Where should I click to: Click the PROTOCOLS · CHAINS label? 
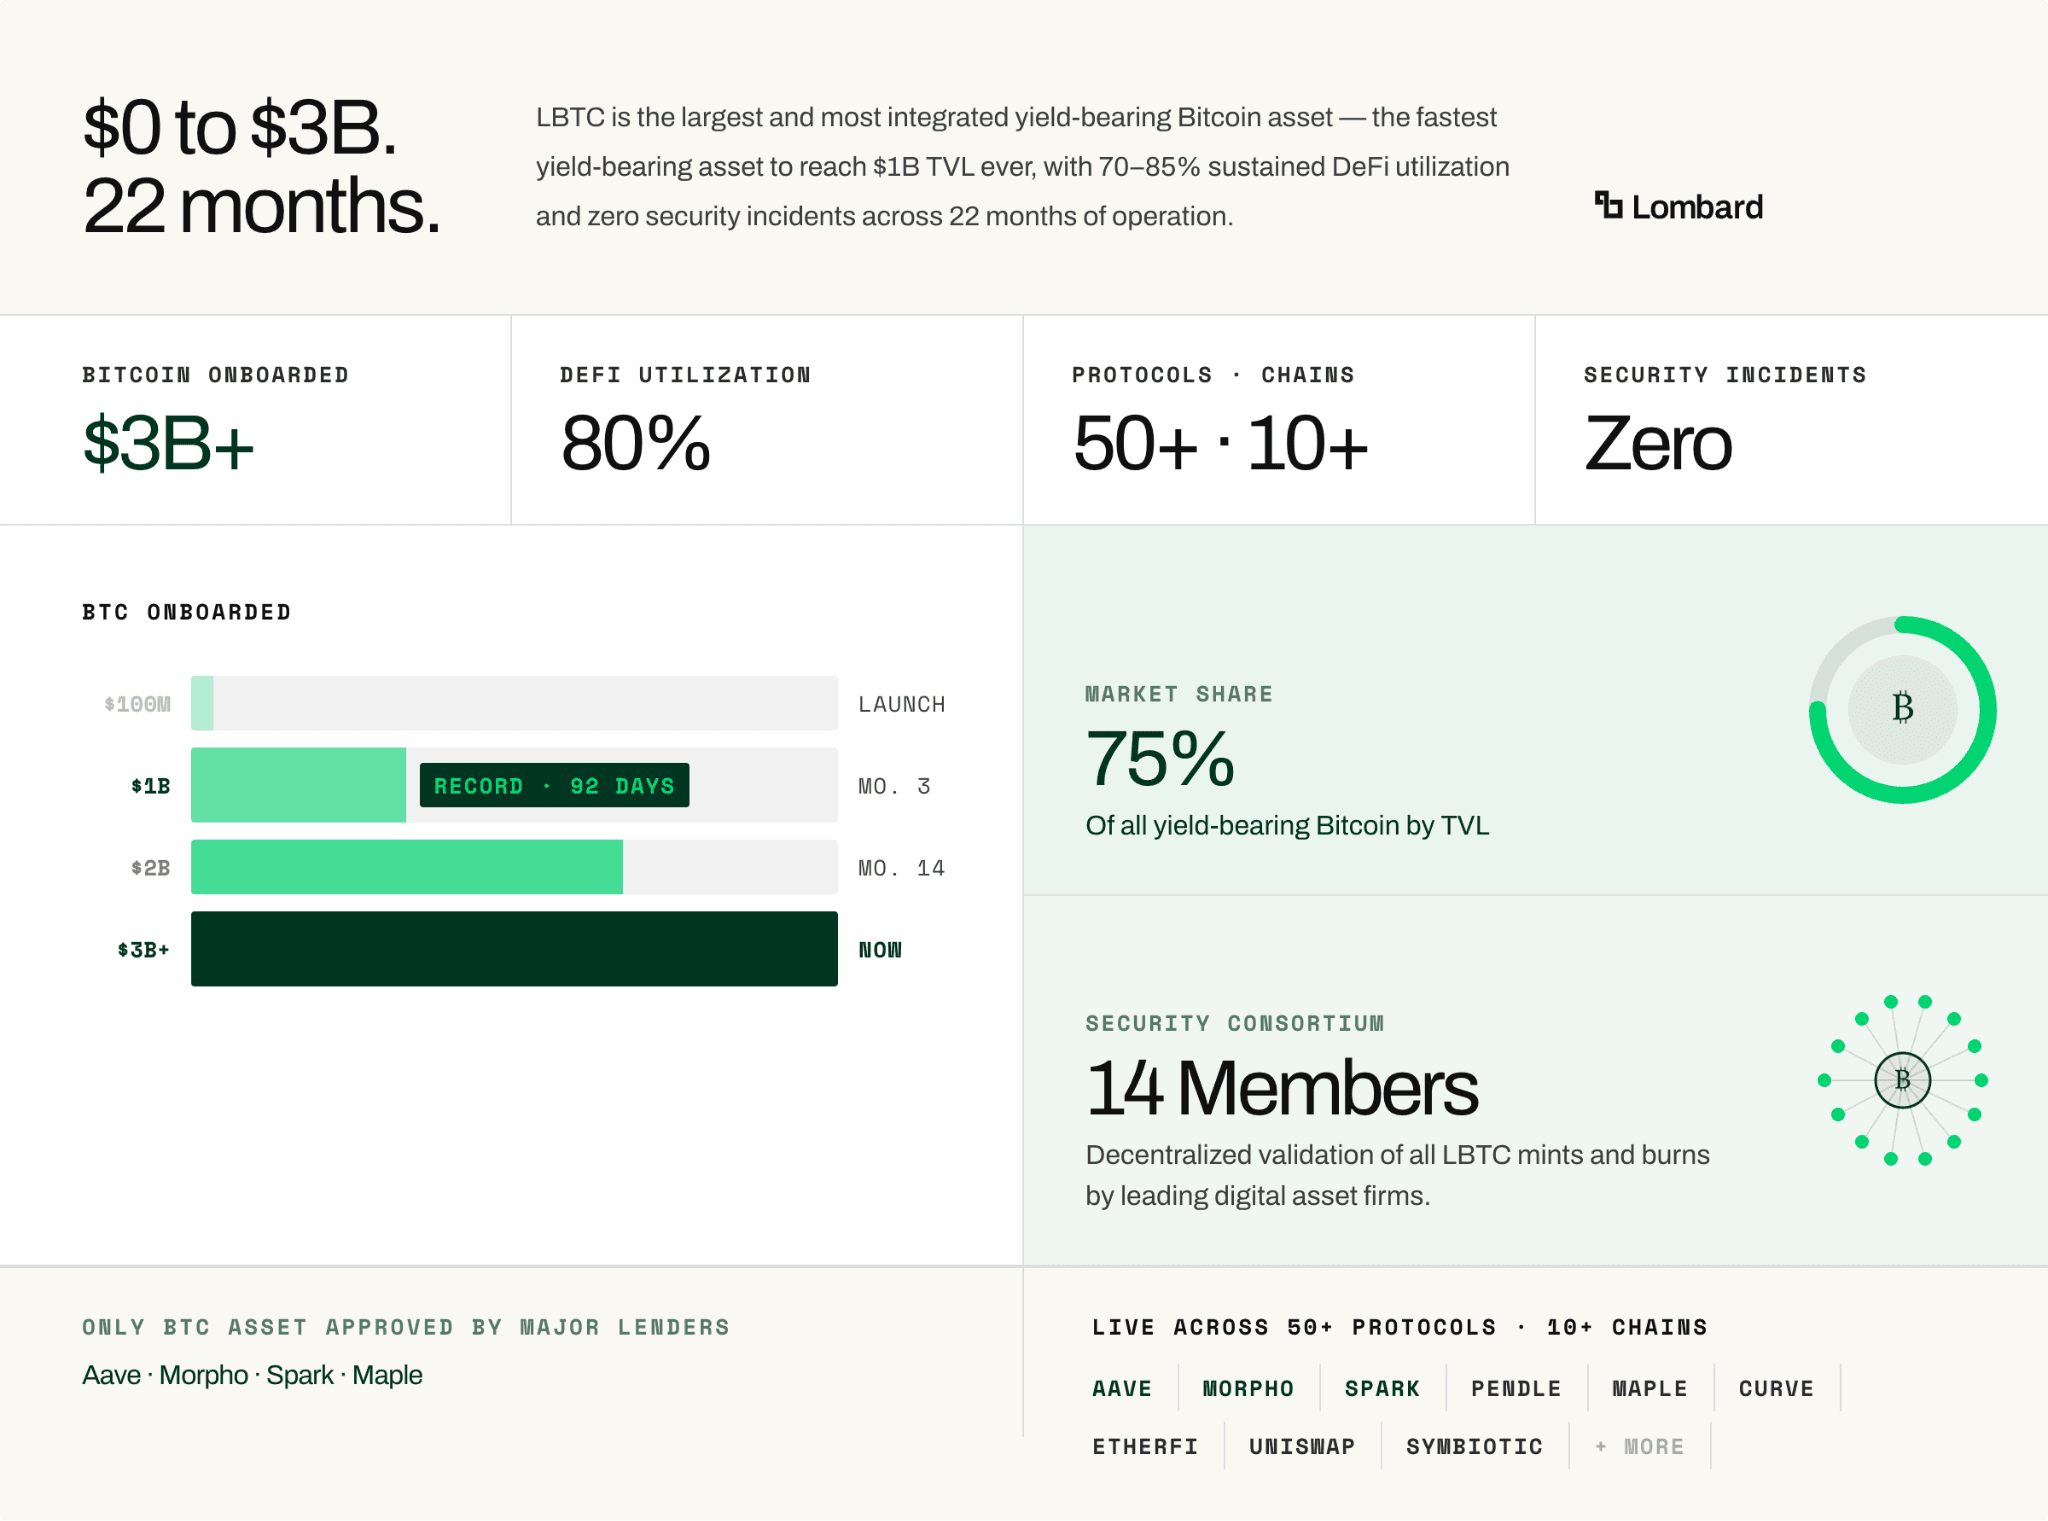(x=1213, y=374)
